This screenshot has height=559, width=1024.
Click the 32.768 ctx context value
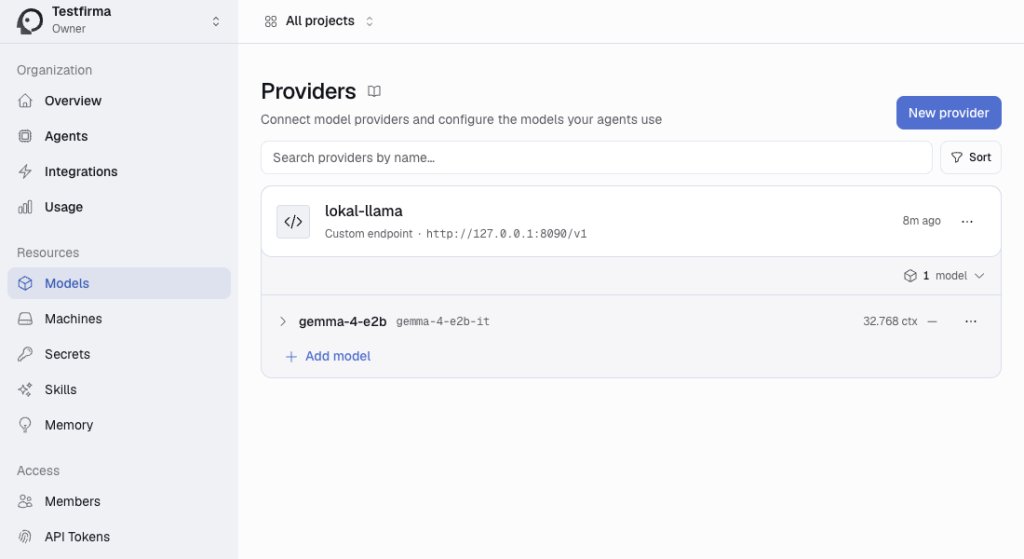pyautogui.click(x=890, y=321)
